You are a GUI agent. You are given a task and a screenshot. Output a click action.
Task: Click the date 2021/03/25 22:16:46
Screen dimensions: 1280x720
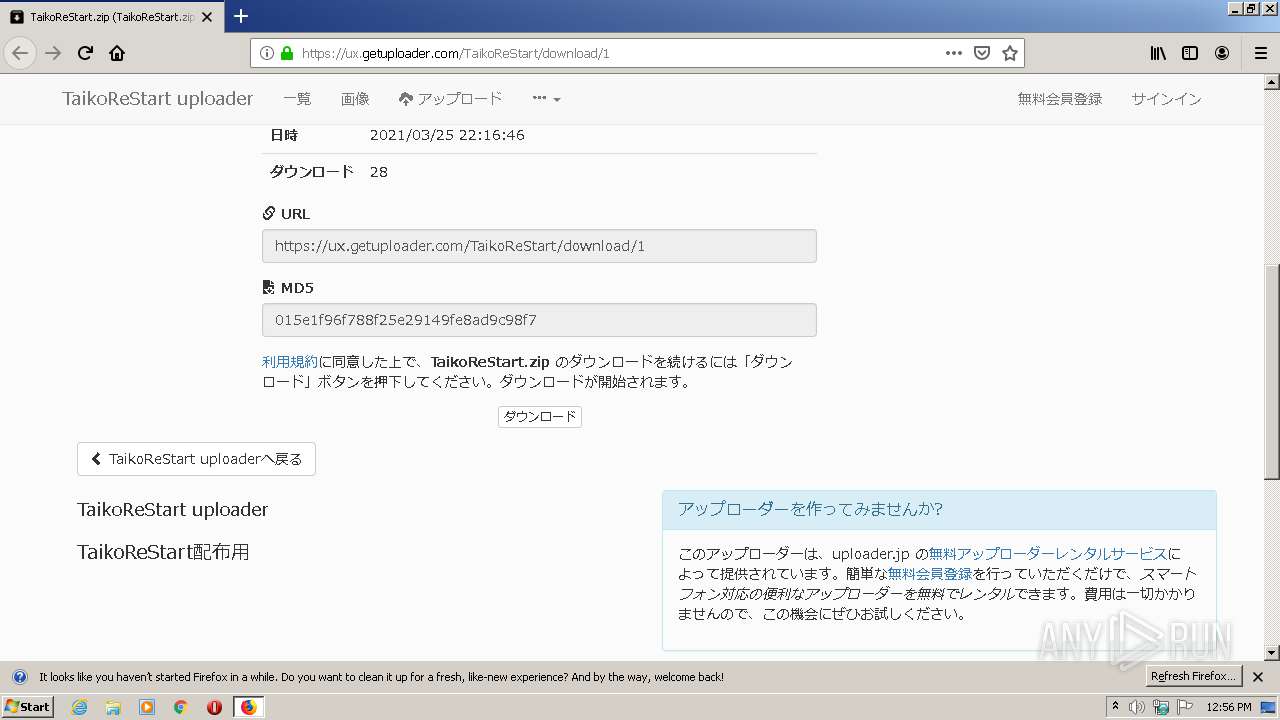447,135
